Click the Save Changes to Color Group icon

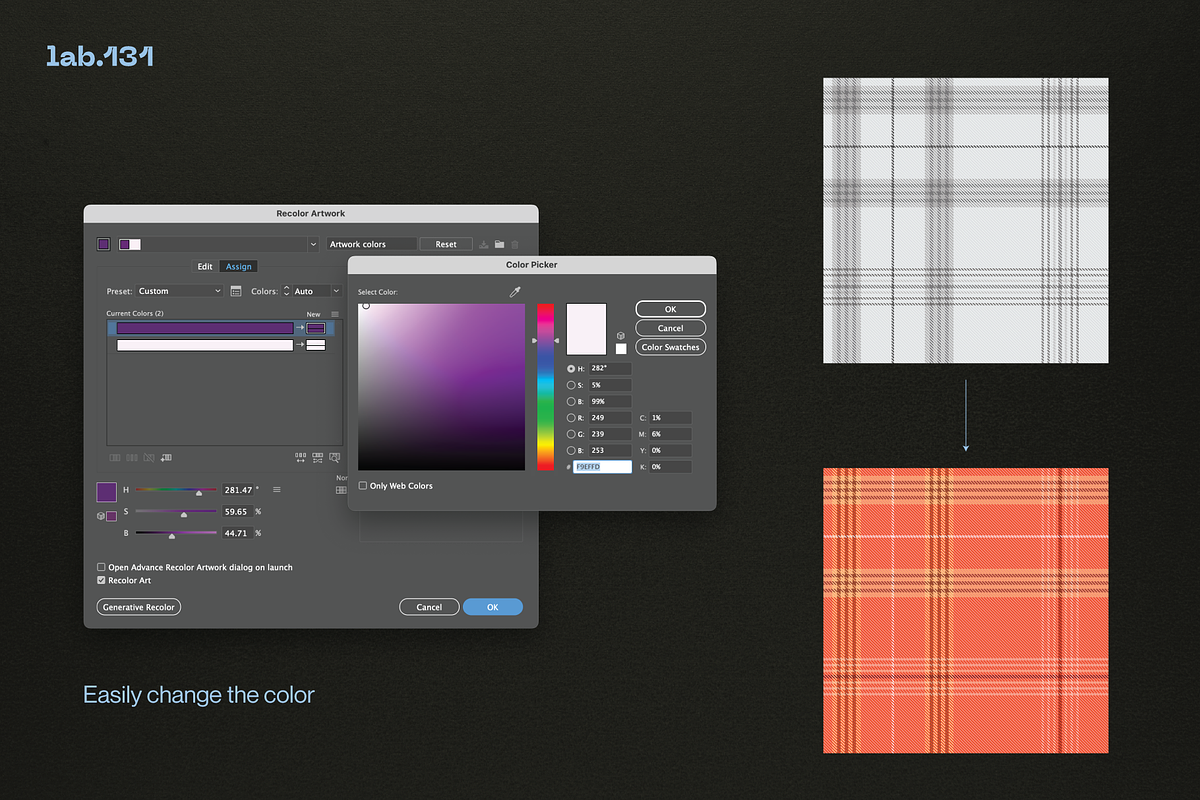point(484,244)
